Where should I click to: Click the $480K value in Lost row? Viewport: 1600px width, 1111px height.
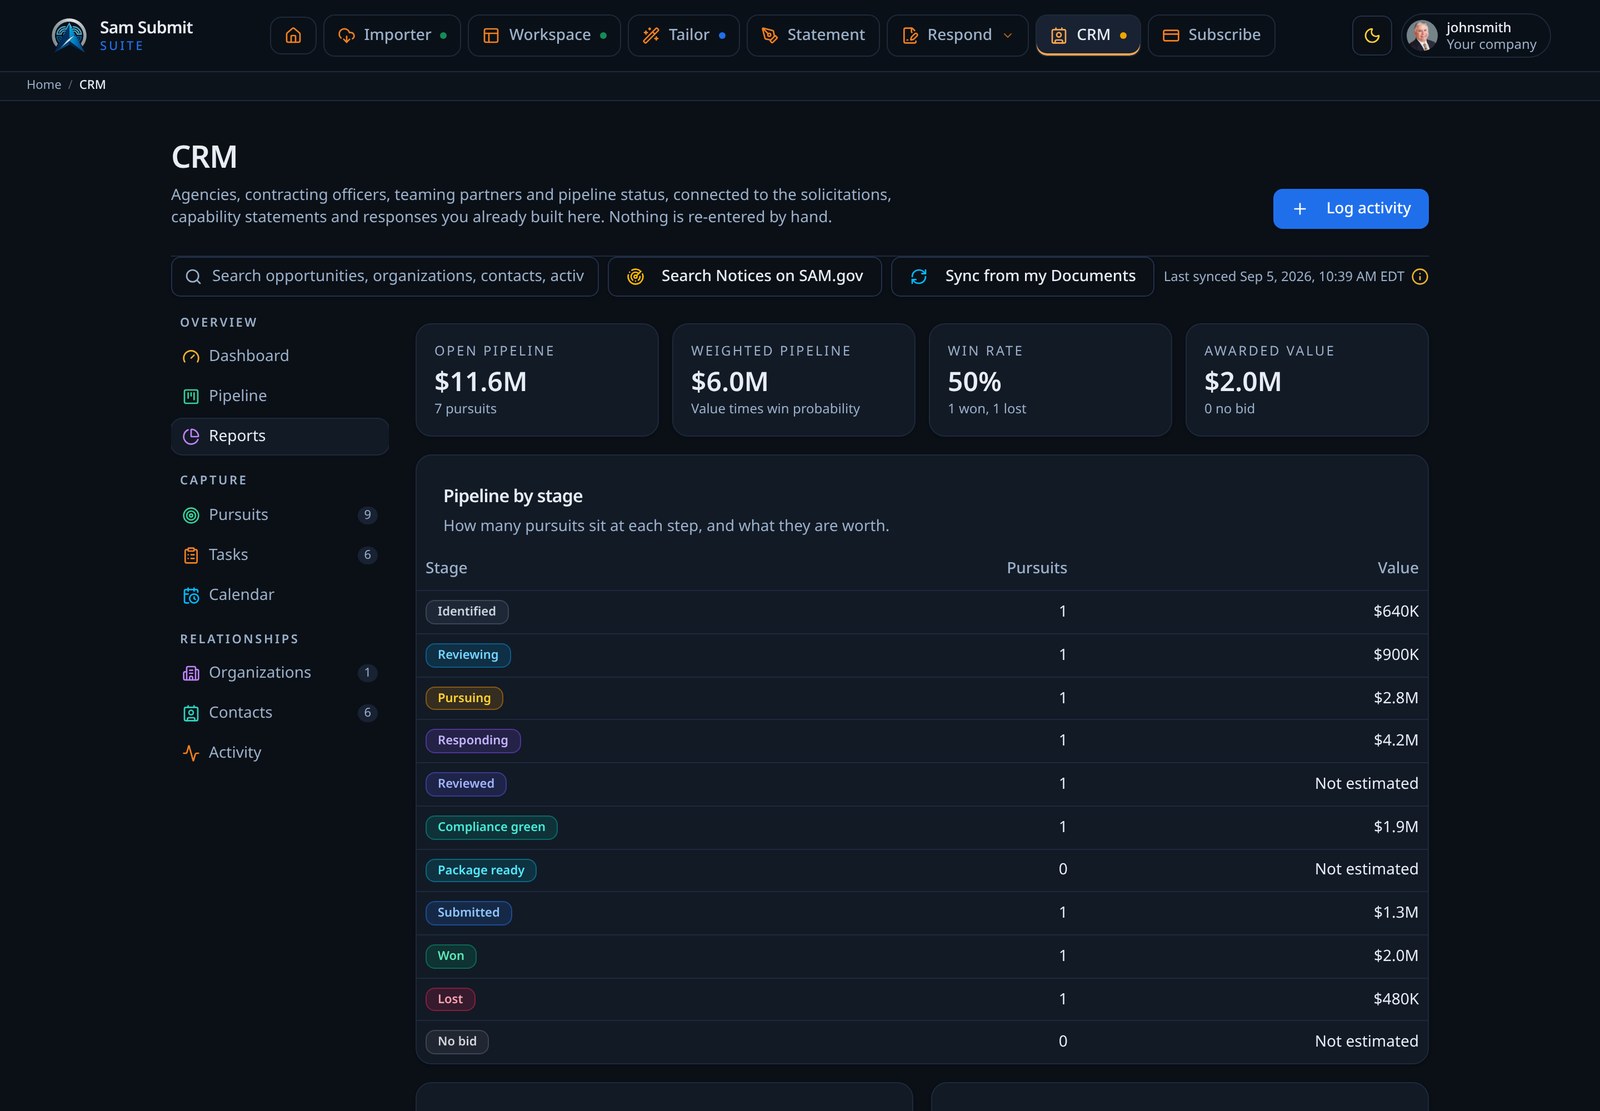[1396, 999]
